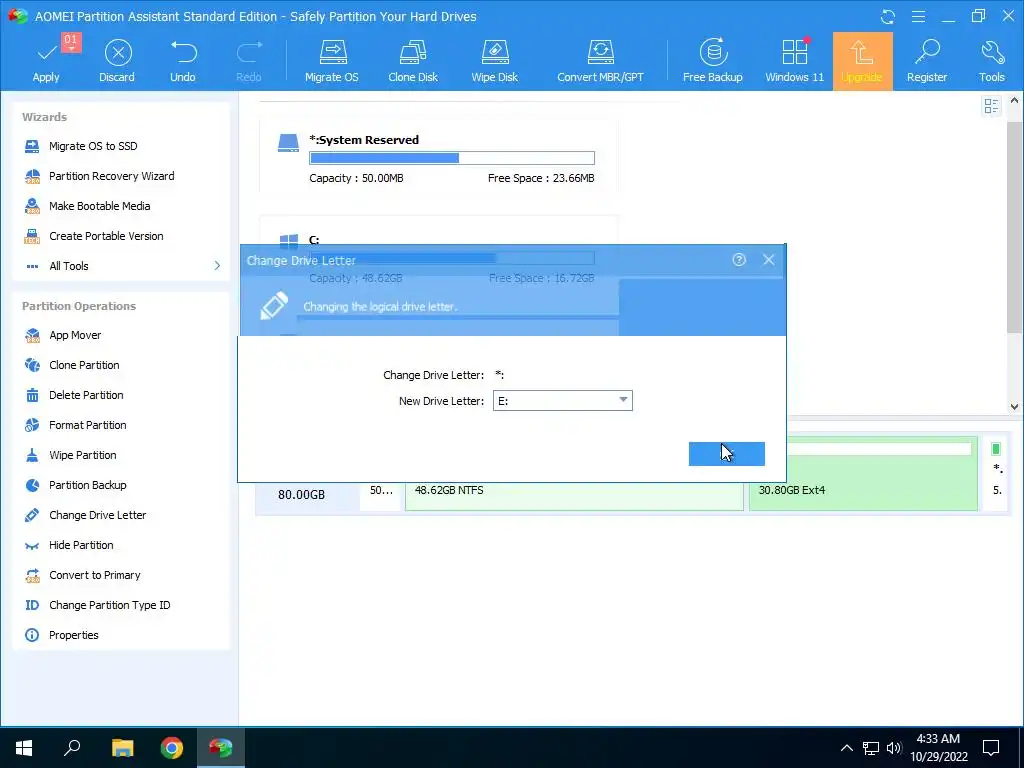Open Wipe Disk tool
The image size is (1024, 768).
(494, 60)
